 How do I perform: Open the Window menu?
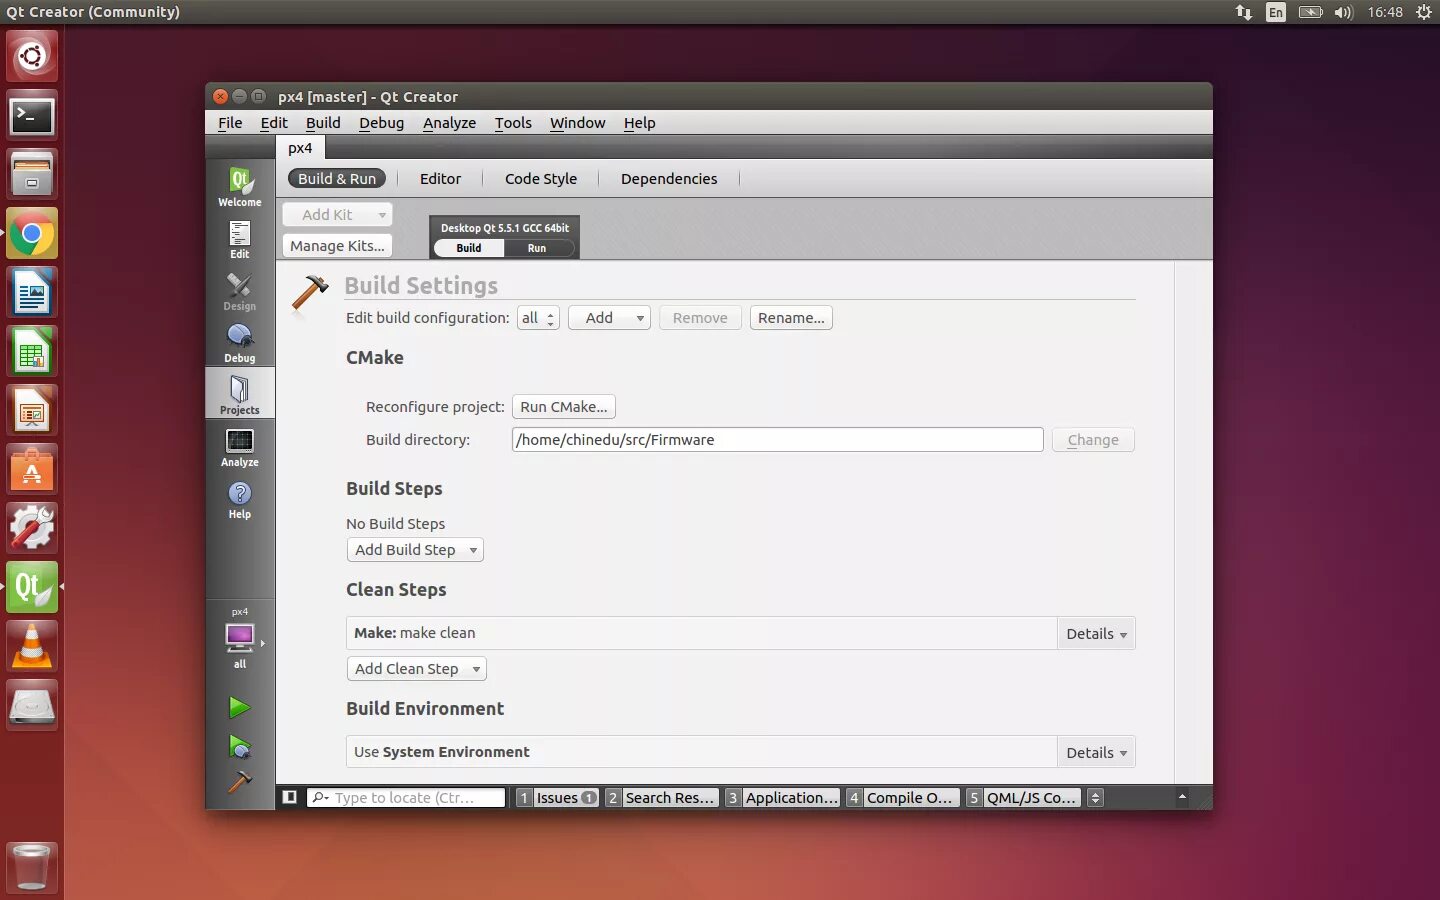click(577, 123)
